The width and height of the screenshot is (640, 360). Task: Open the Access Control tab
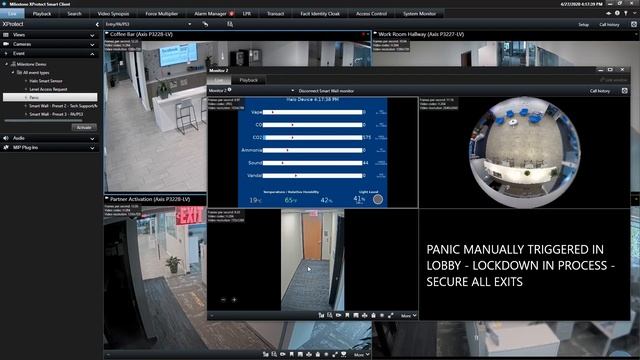click(371, 13)
